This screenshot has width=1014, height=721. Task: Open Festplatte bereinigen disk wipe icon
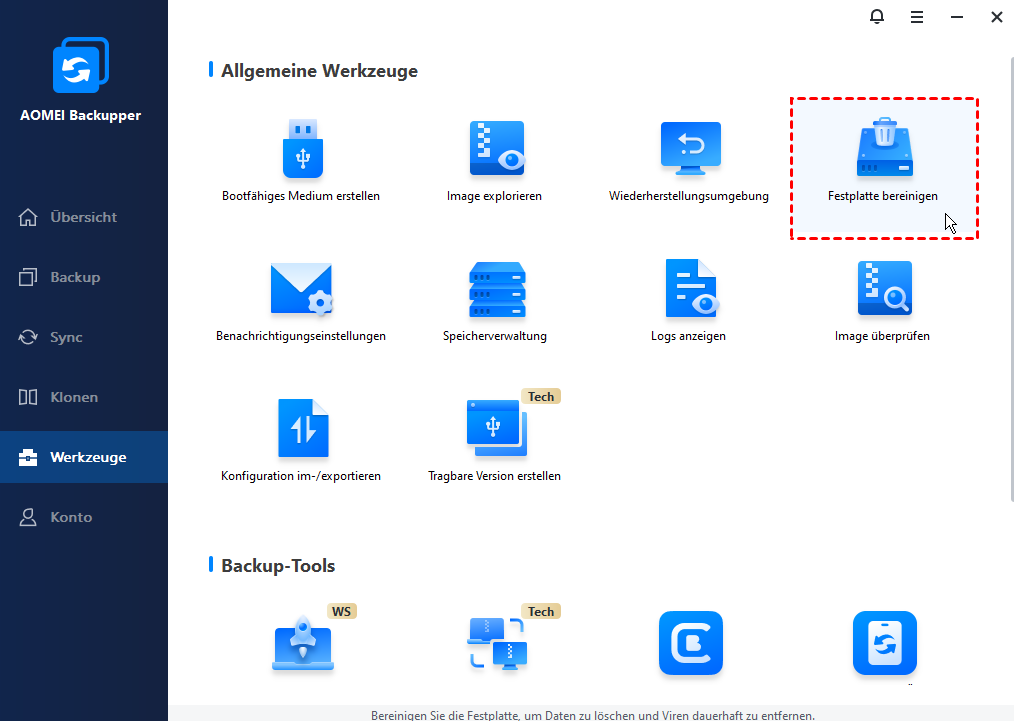[885, 147]
